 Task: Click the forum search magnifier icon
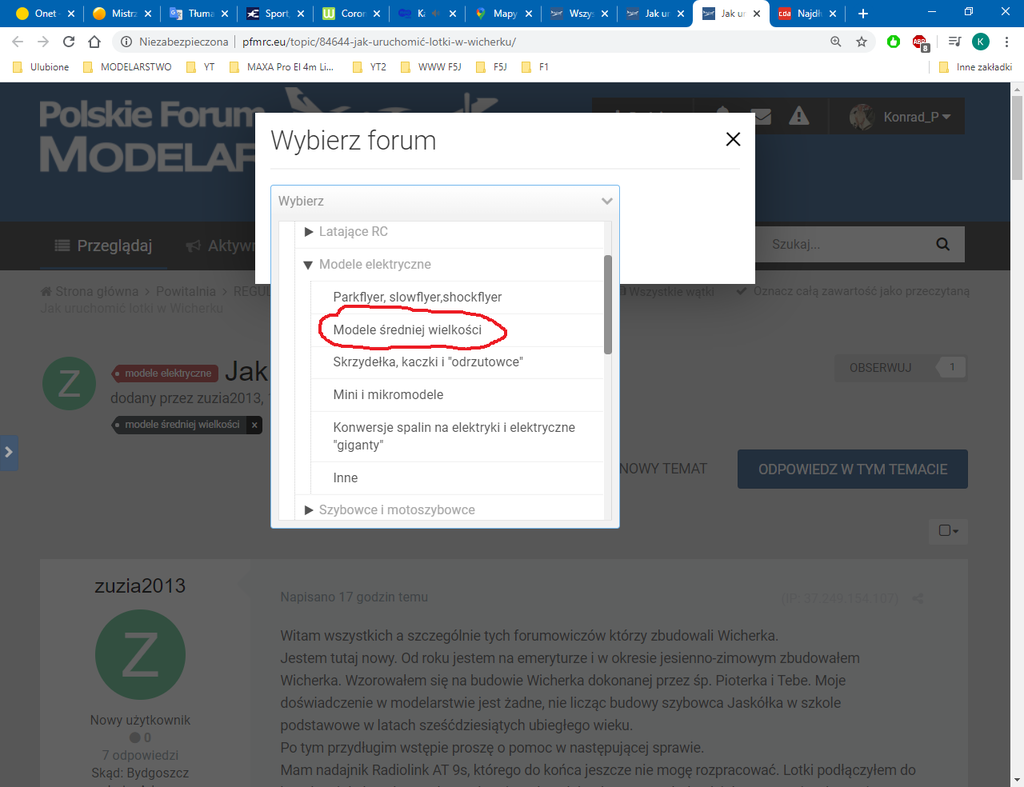click(x=942, y=244)
